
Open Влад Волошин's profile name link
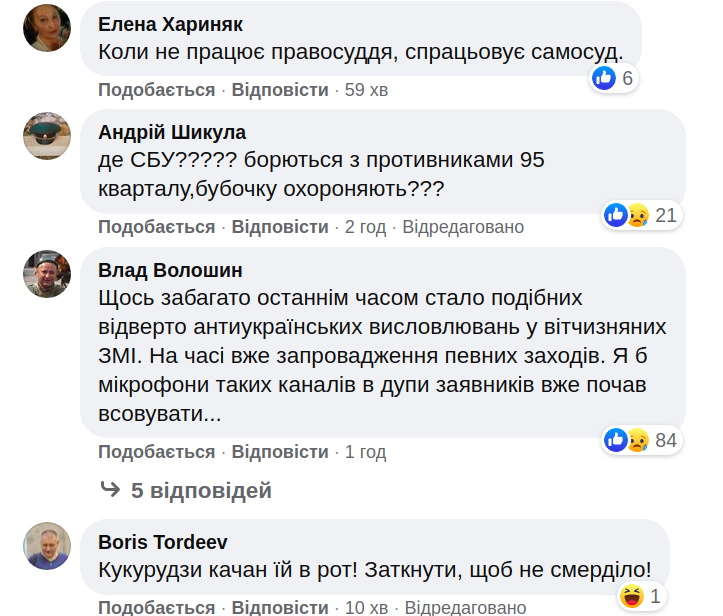(170, 271)
